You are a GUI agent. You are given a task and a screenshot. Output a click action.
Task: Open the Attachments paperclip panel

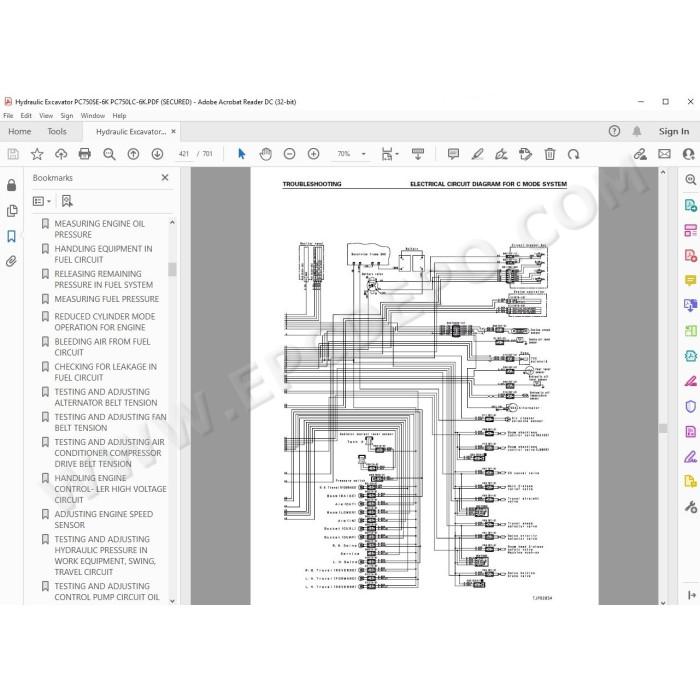coord(12,261)
